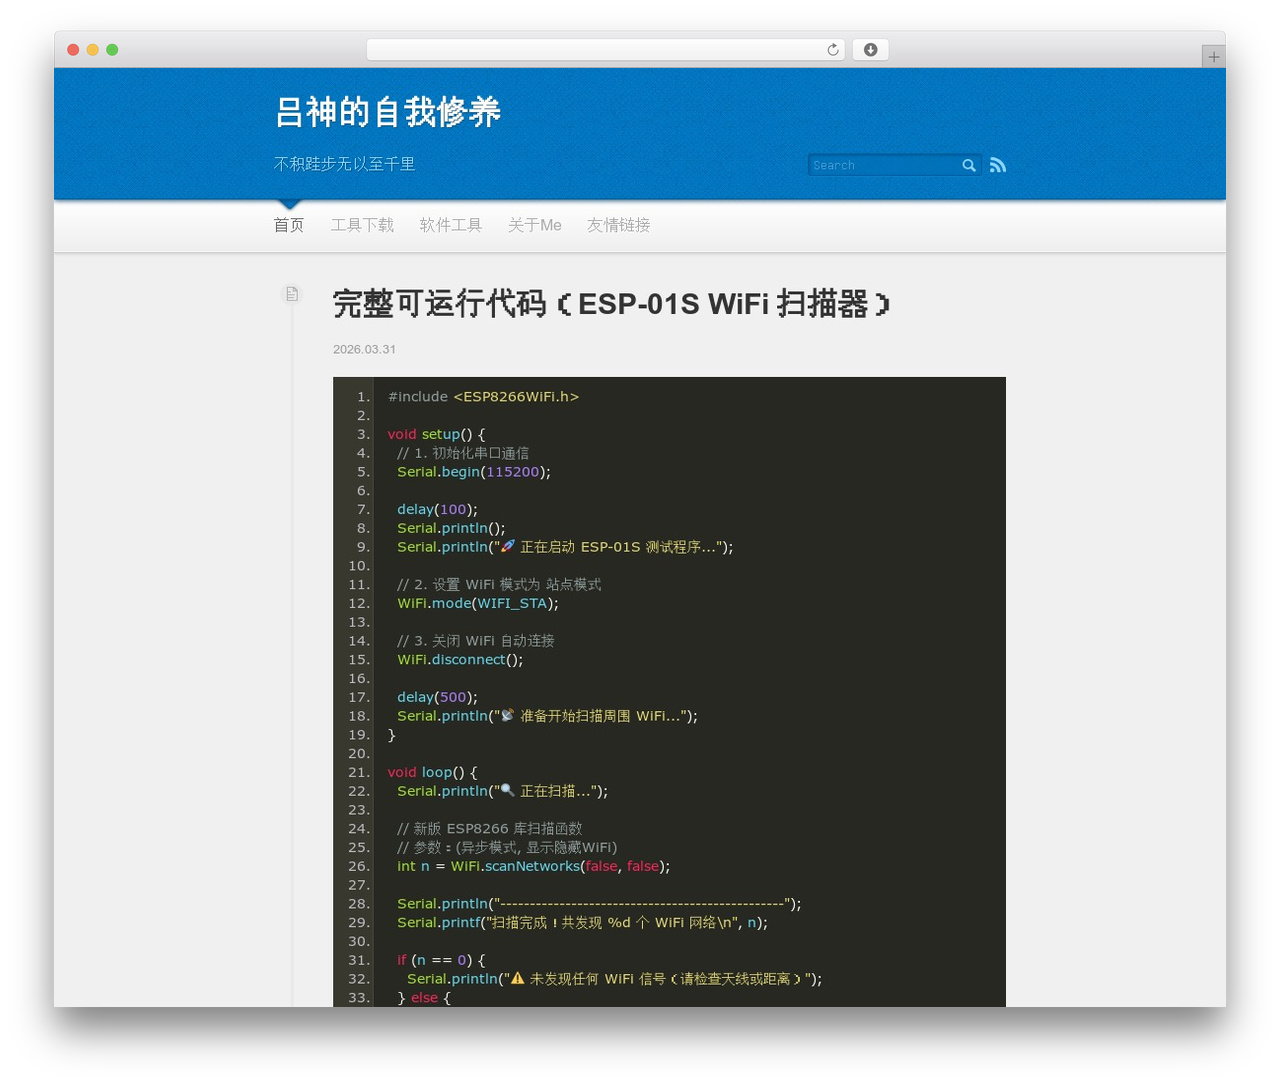
Task: Click the code line Serial.begin(115200);
Action: click(474, 472)
